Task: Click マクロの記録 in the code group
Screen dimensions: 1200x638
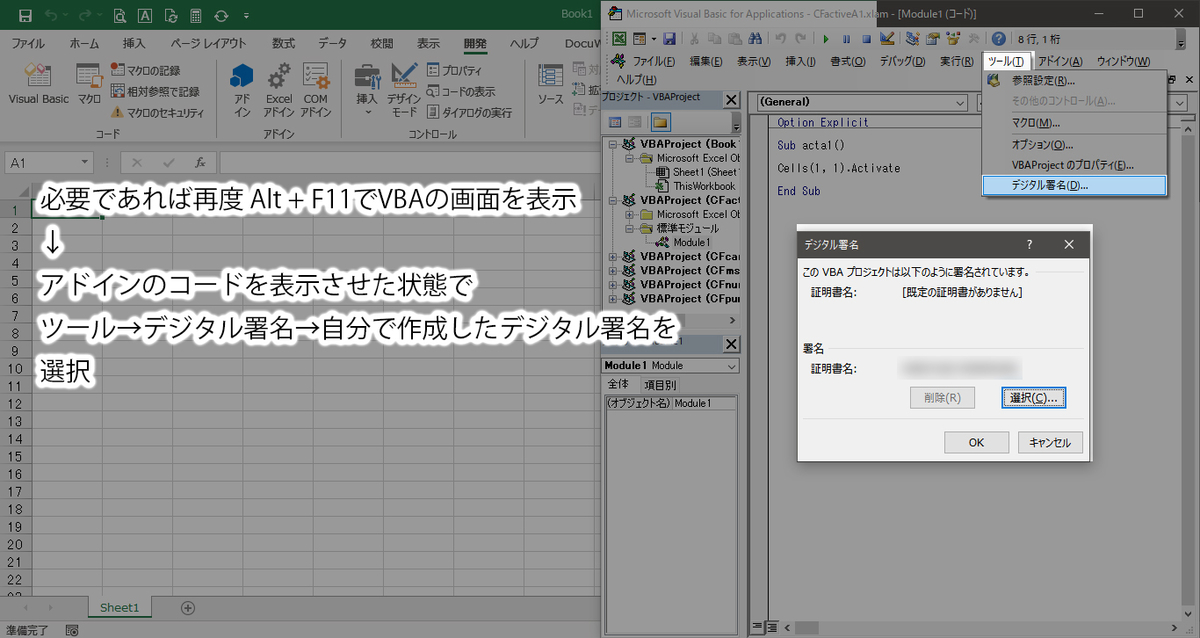Action: [145, 70]
